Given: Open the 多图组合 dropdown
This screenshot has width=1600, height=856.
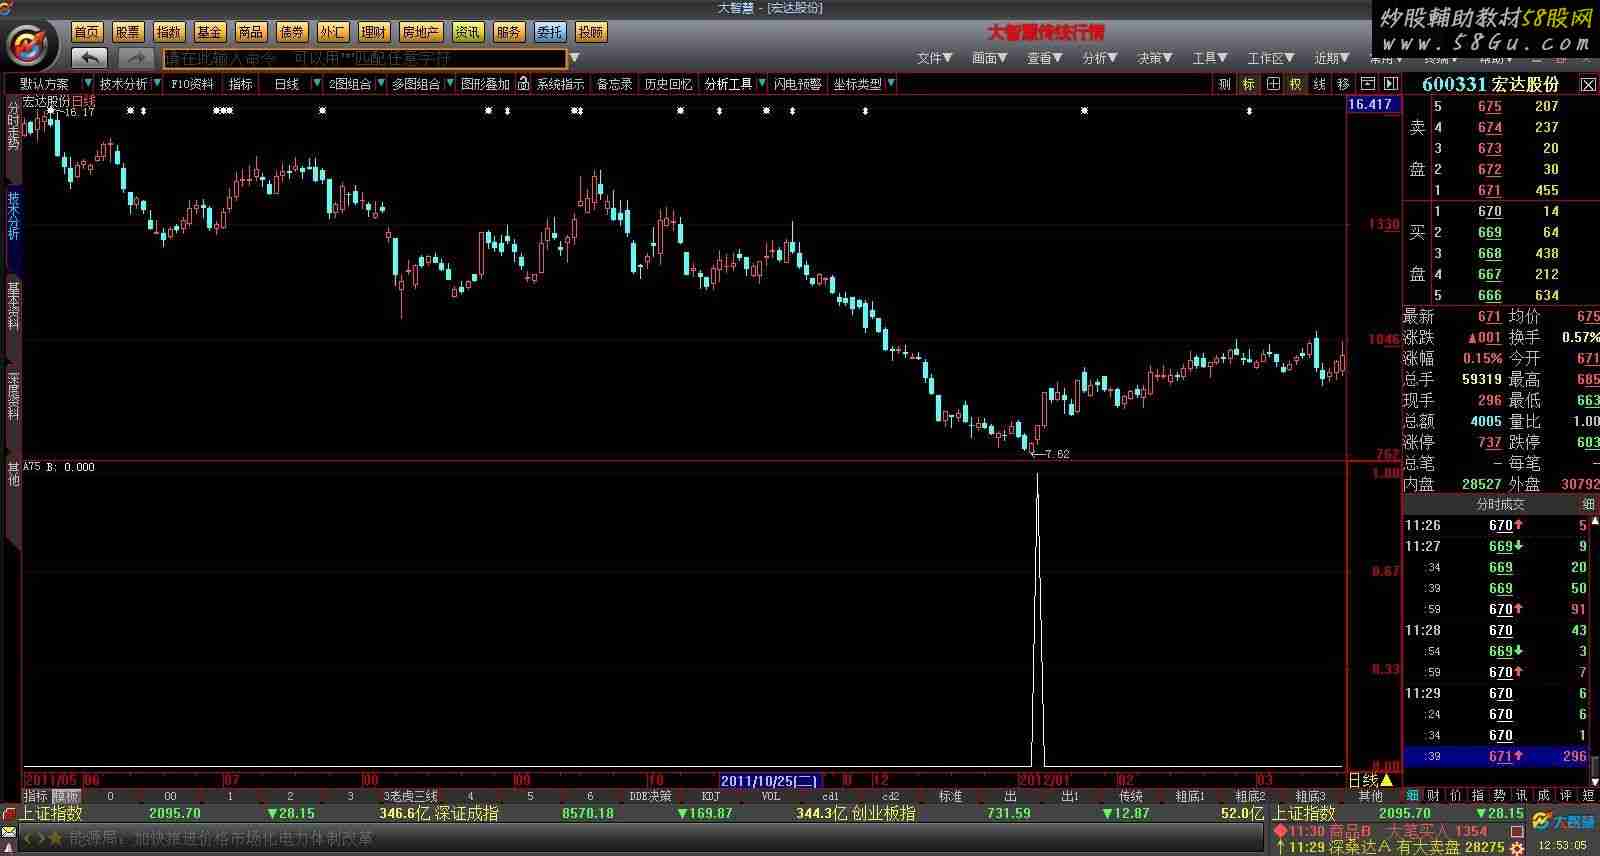Looking at the screenshot, I should point(423,84).
